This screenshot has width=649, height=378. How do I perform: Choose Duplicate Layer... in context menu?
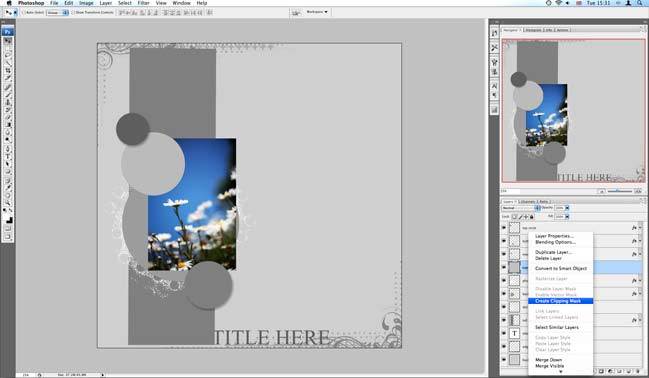pos(560,252)
